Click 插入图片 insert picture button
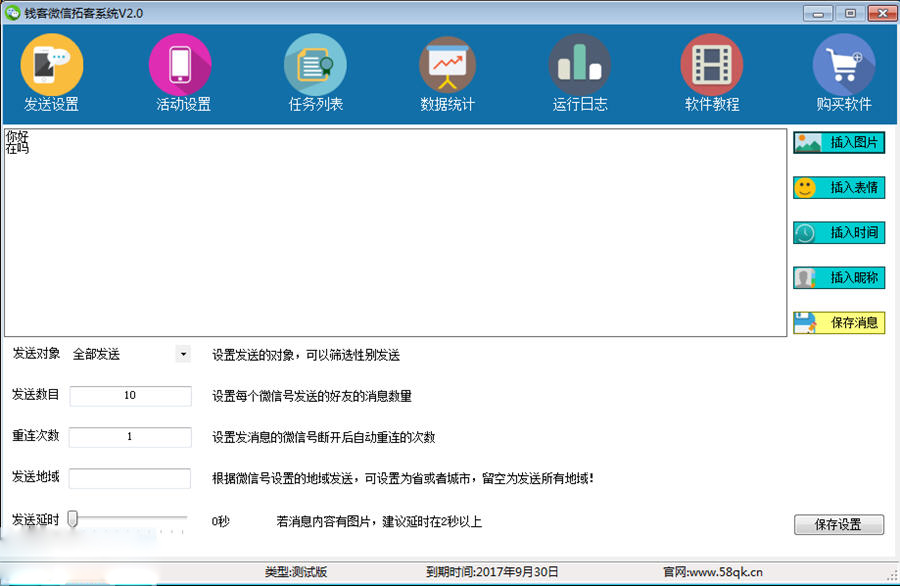This screenshot has width=900, height=586. click(839, 142)
